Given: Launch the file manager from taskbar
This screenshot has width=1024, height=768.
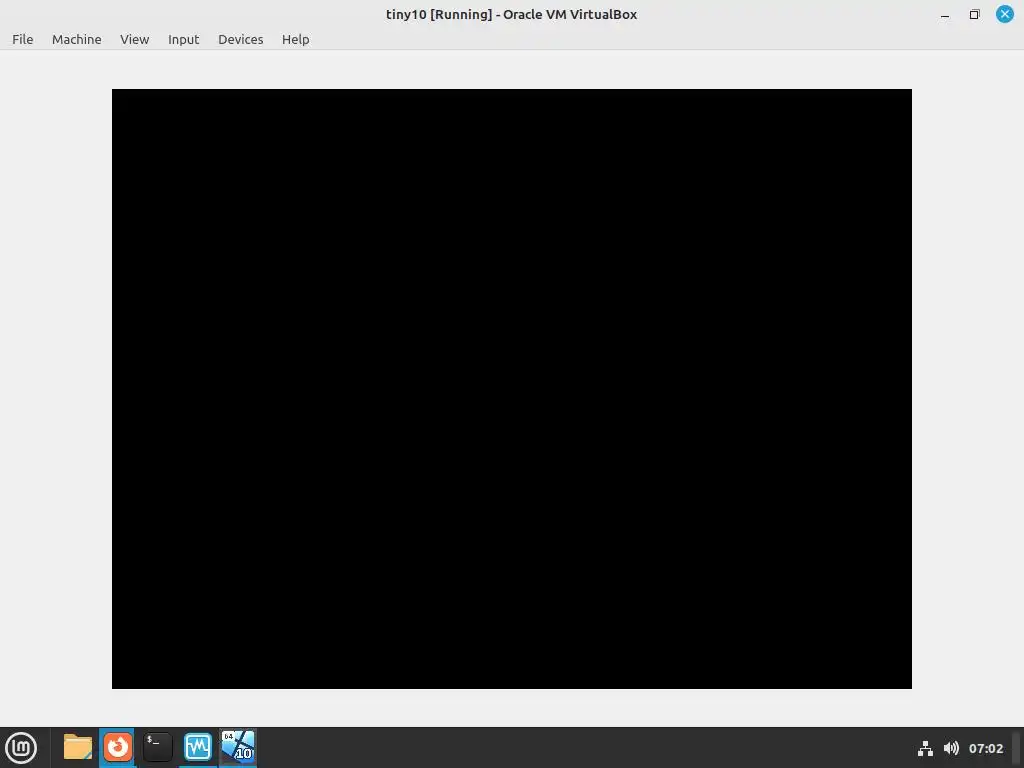Looking at the screenshot, I should [x=78, y=747].
